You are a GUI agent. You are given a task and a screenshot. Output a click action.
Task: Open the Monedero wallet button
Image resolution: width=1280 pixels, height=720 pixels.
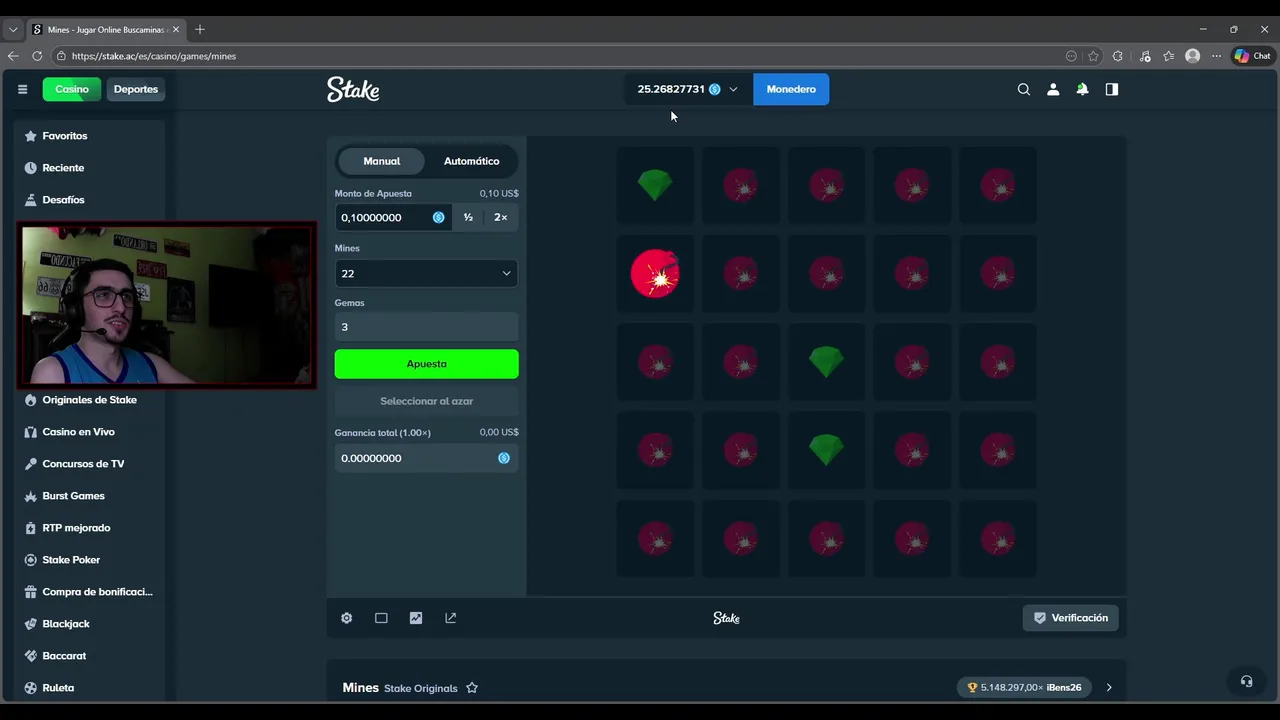(791, 89)
